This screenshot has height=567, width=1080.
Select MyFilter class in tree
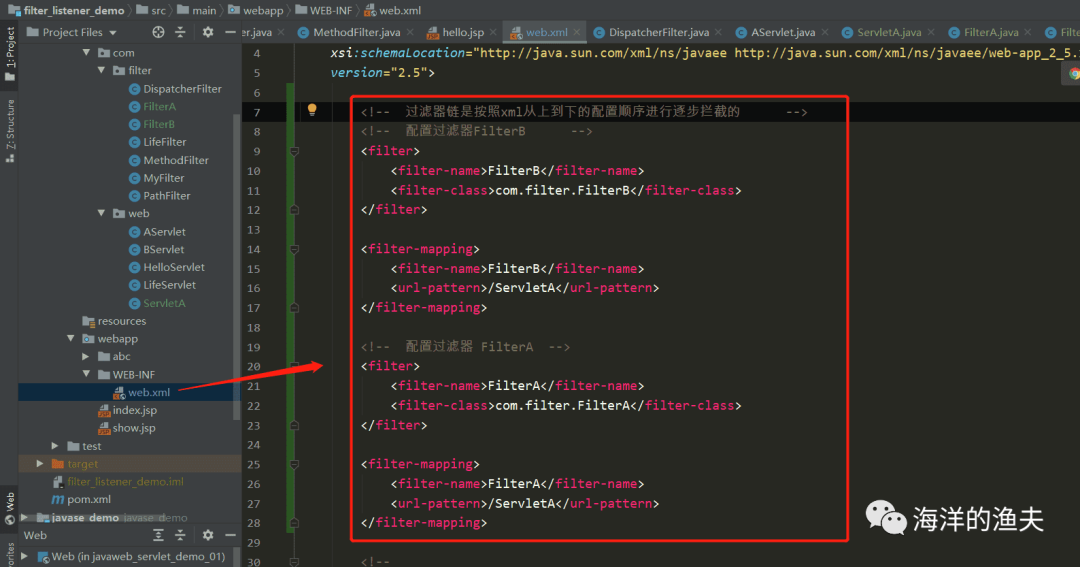(x=156, y=178)
